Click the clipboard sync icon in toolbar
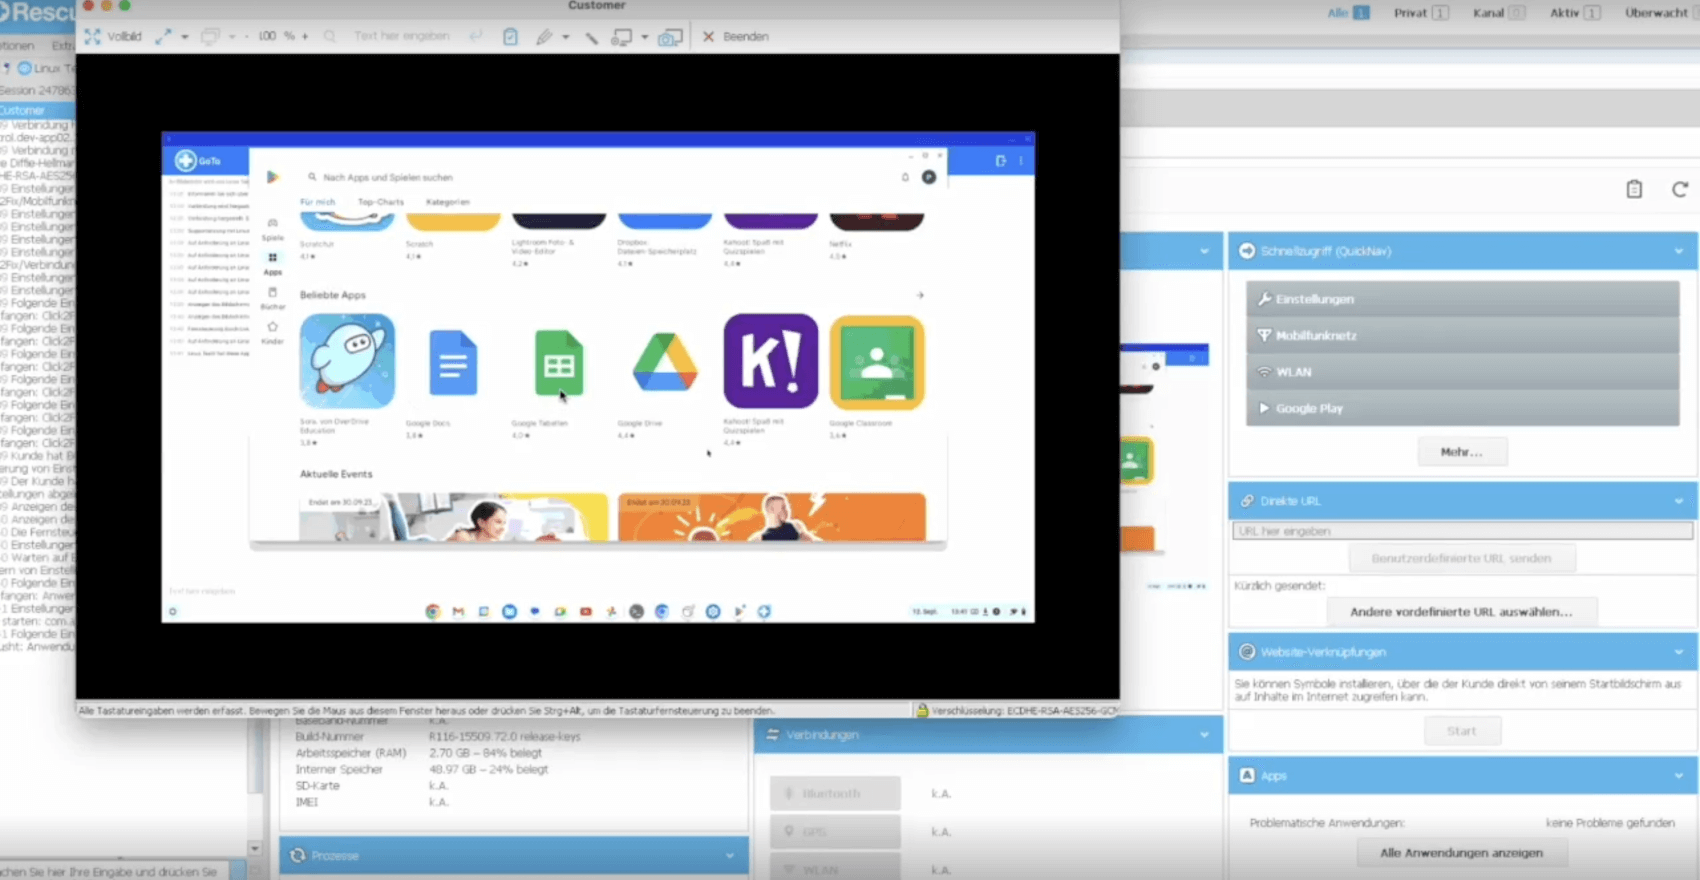The width and height of the screenshot is (1700, 880). pos(510,36)
